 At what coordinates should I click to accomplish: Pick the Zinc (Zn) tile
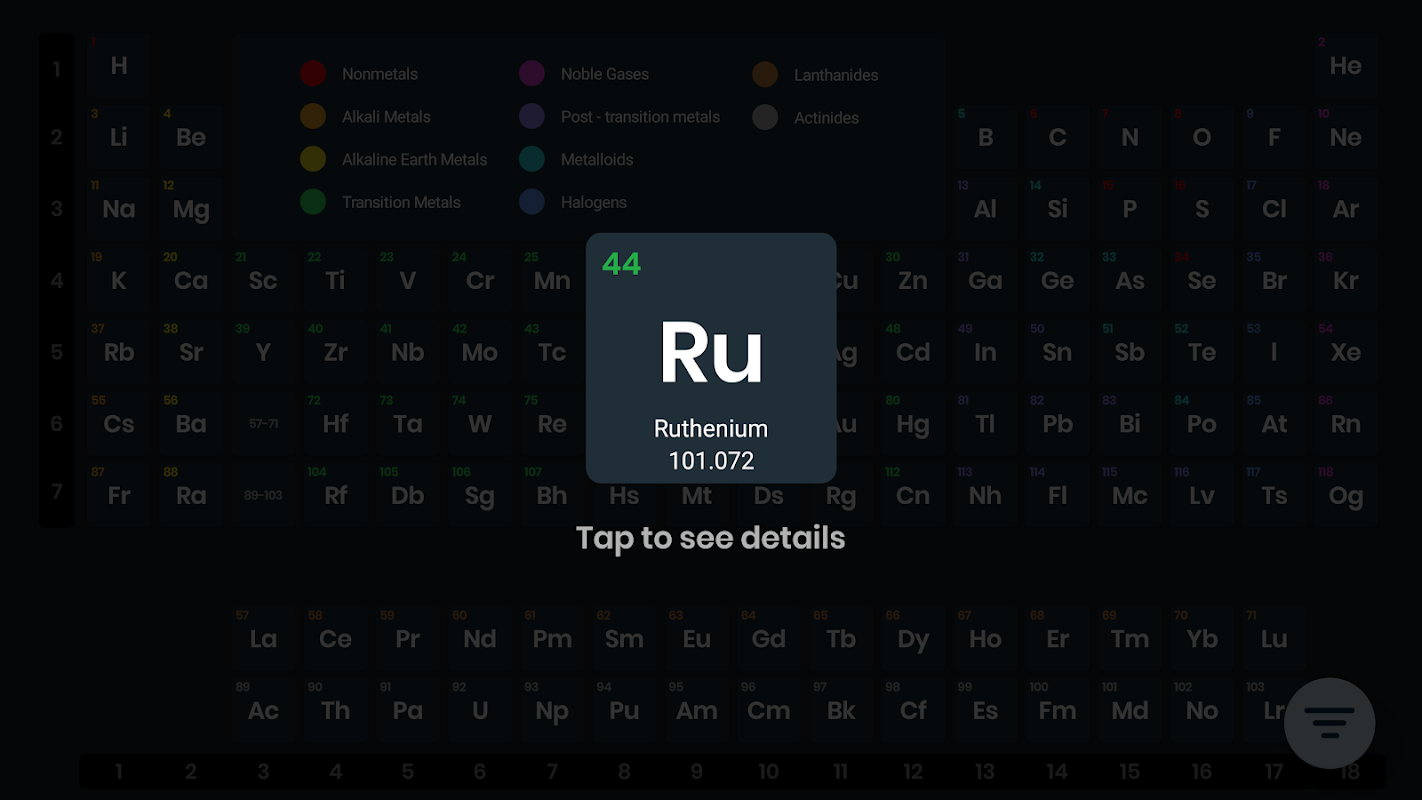click(913, 281)
